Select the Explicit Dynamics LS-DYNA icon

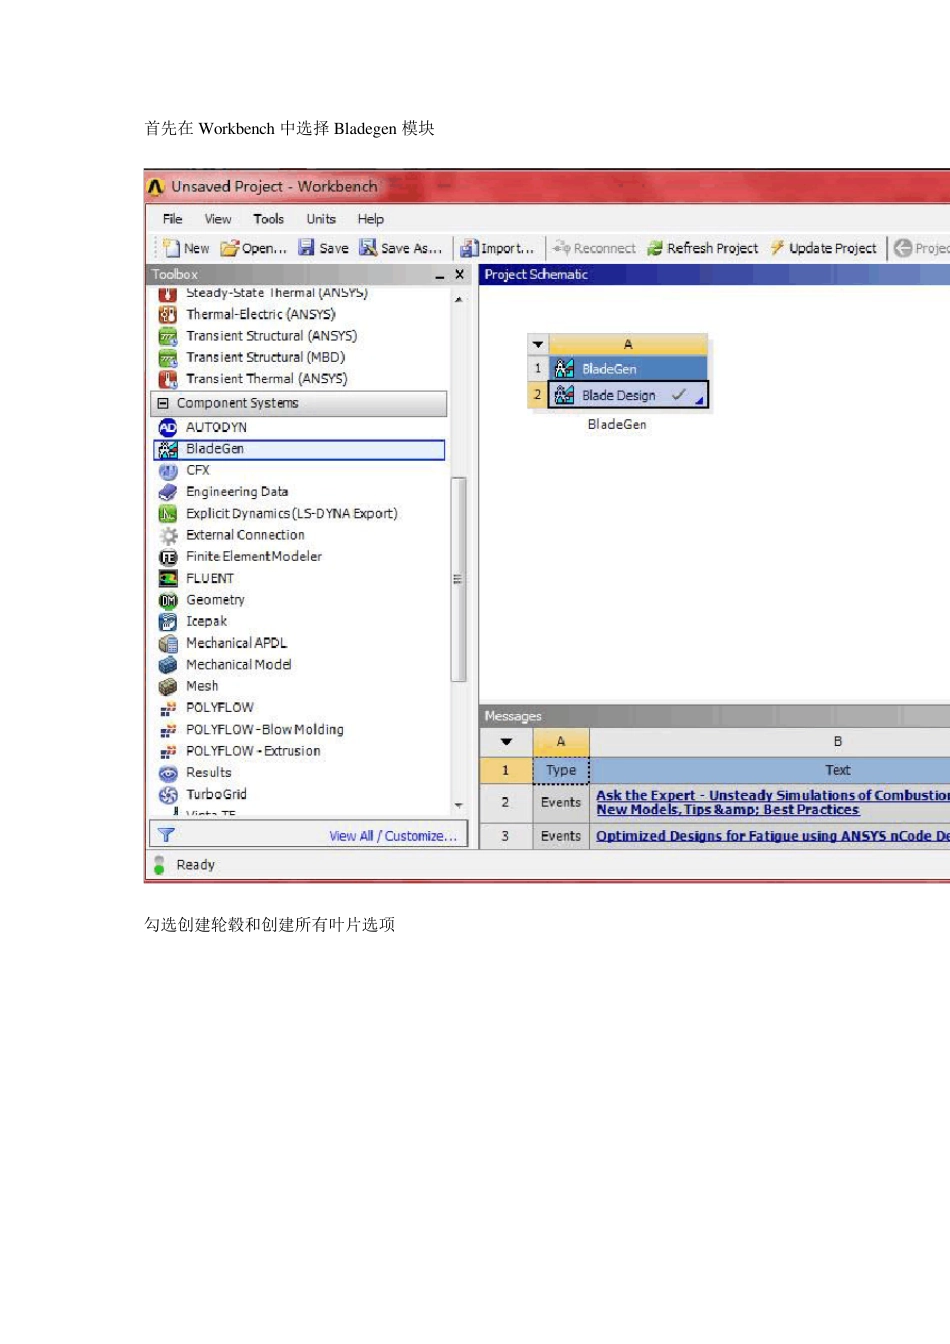(x=168, y=513)
